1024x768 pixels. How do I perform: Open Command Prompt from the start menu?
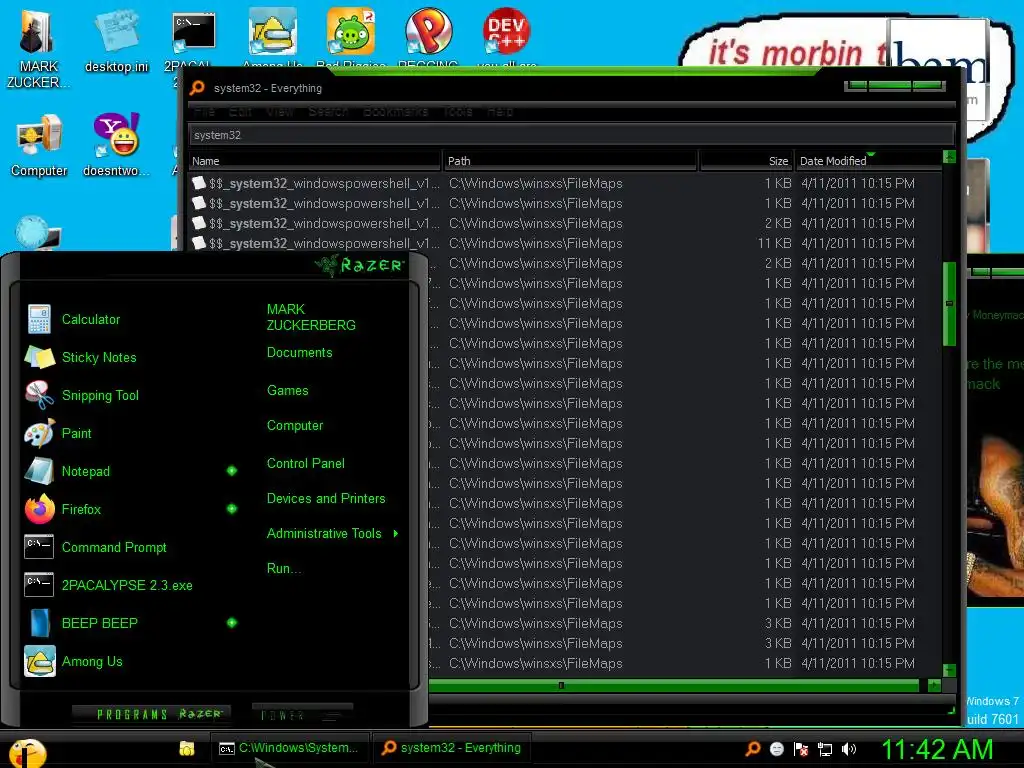pyautogui.click(x=114, y=547)
